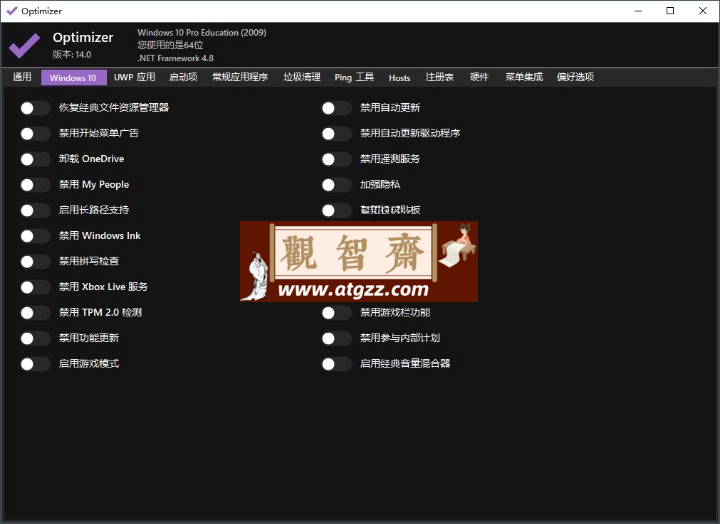This screenshot has height=524, width=720.
Task: Open the Ping 工具 tab
Action: [354, 77]
